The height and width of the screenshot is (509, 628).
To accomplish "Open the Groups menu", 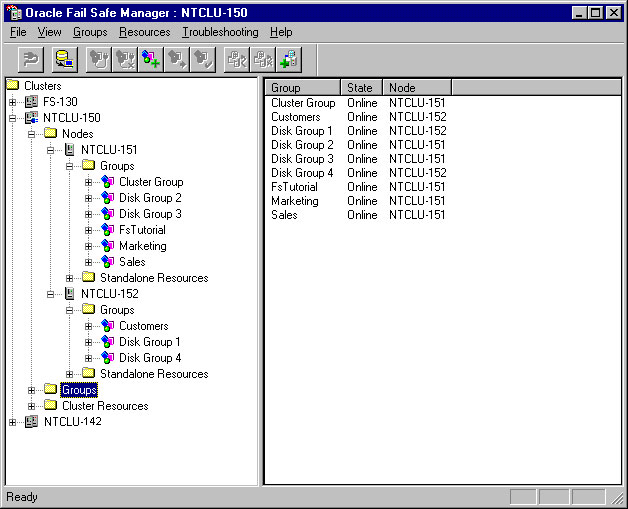I will coord(90,32).
